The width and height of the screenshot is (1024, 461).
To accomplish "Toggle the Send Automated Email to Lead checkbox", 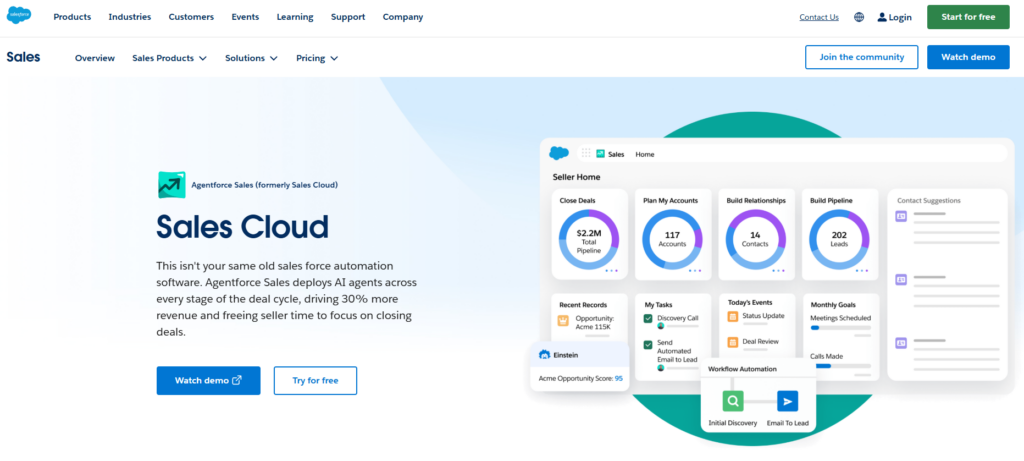I will click(648, 344).
